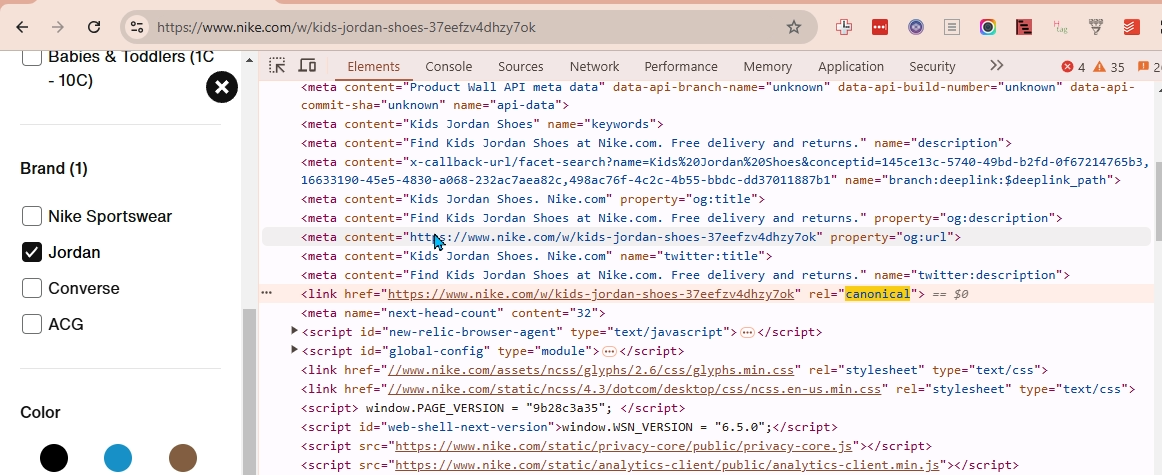The image size is (1162, 475).
Task: Uncheck the Jordan brand filter
Action: coord(32,253)
